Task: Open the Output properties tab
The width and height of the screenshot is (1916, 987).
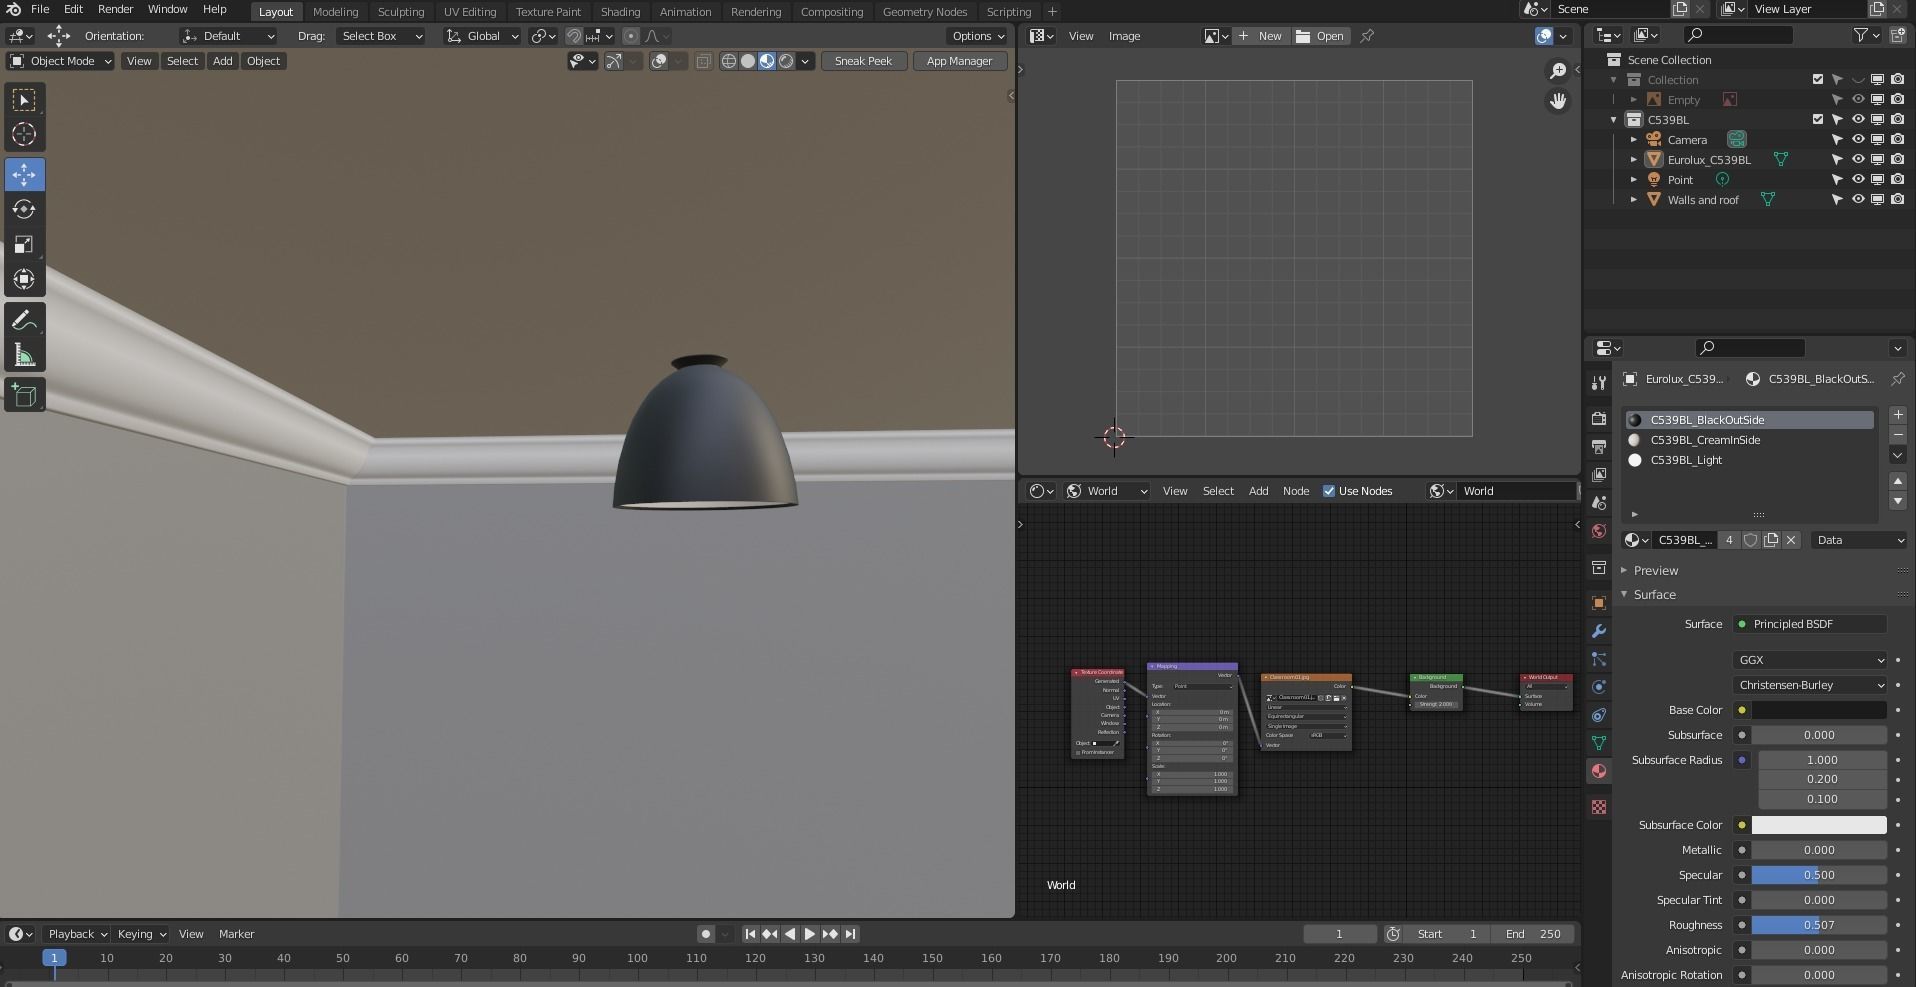Action: [1599, 446]
